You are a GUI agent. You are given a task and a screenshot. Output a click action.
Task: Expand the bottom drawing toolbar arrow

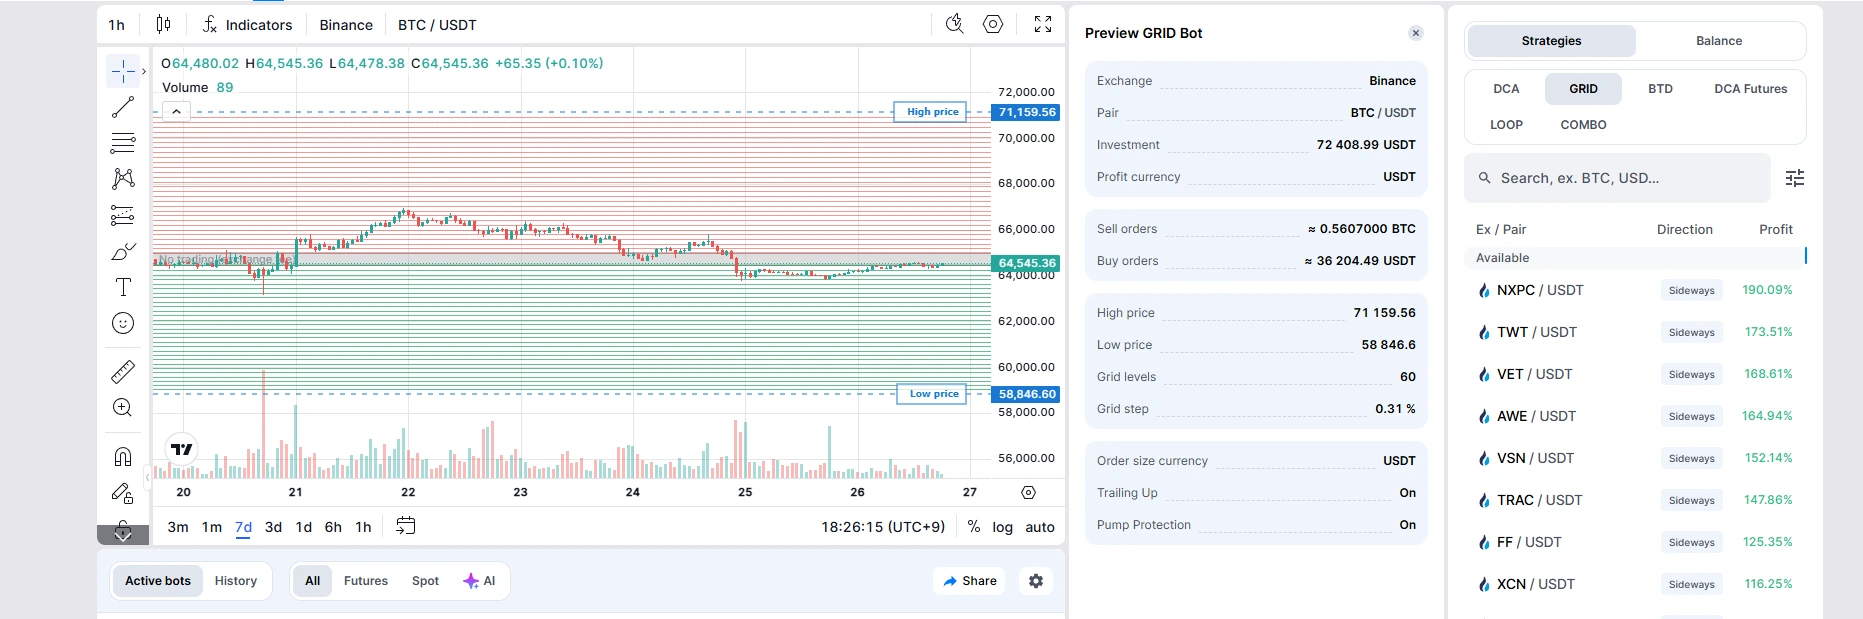123,534
